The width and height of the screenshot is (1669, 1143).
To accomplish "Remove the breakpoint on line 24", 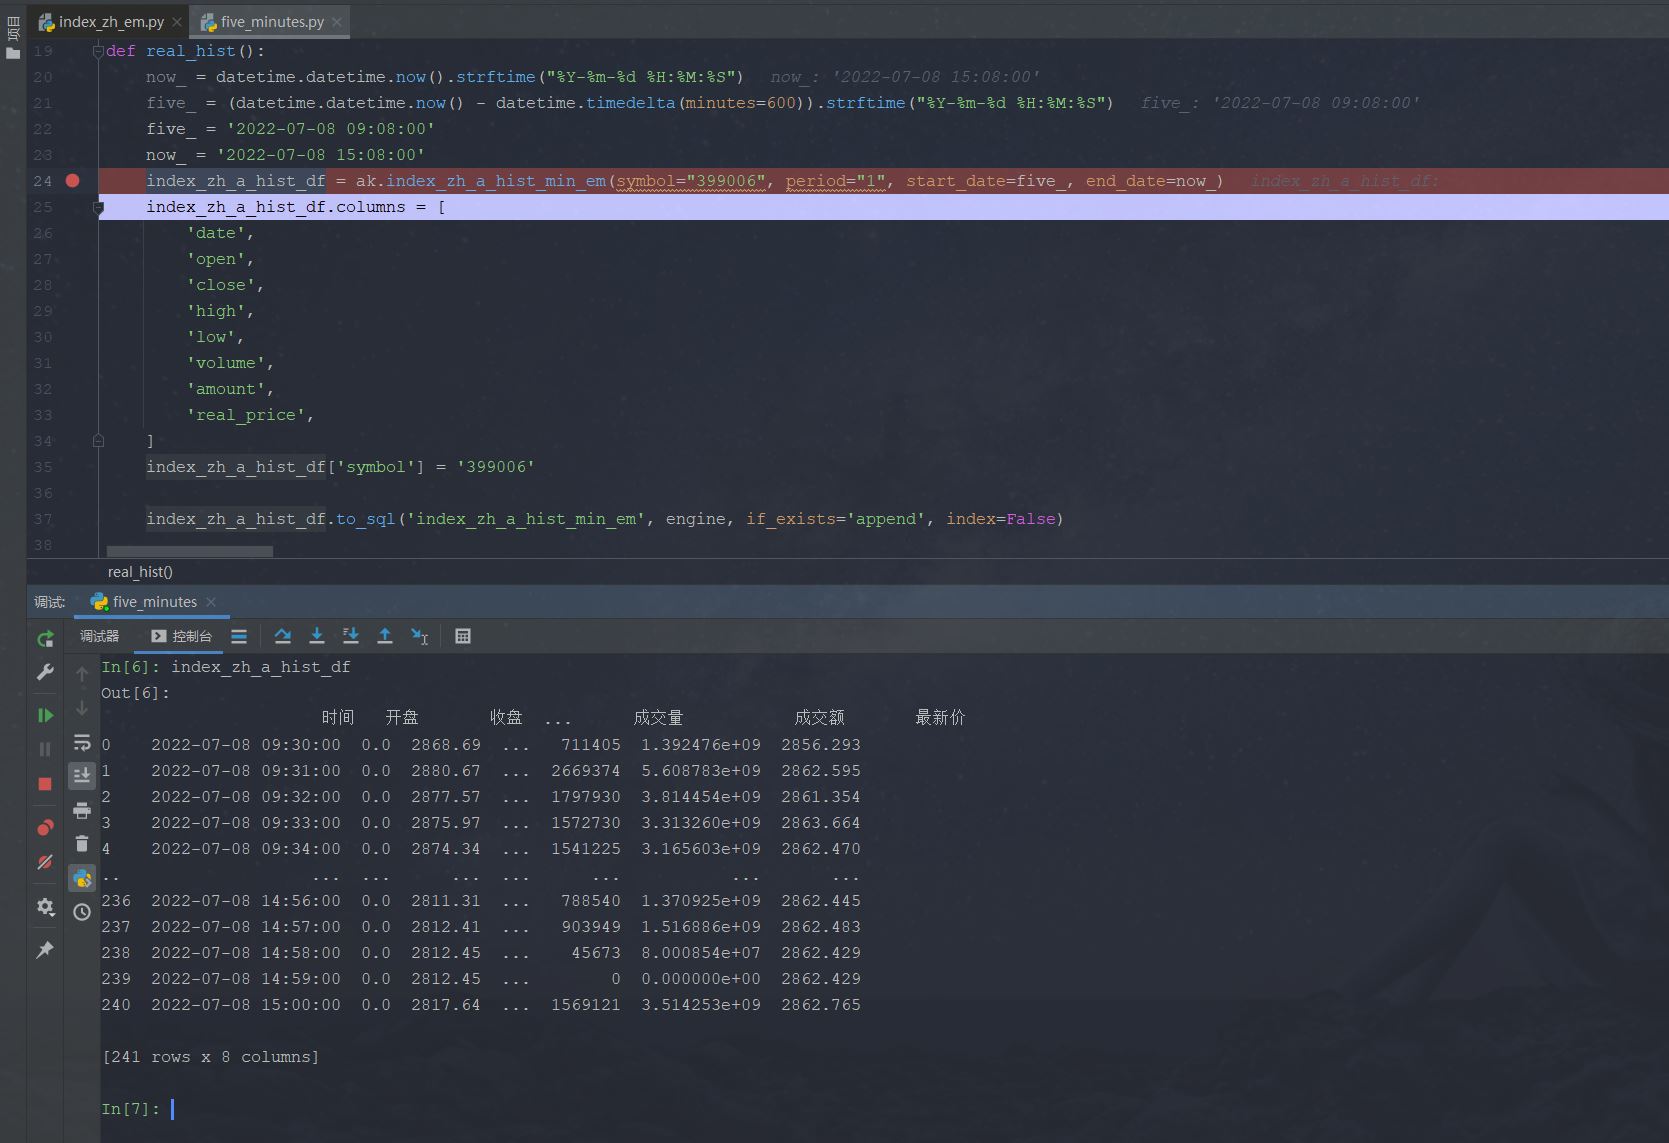I will click(x=72, y=181).
